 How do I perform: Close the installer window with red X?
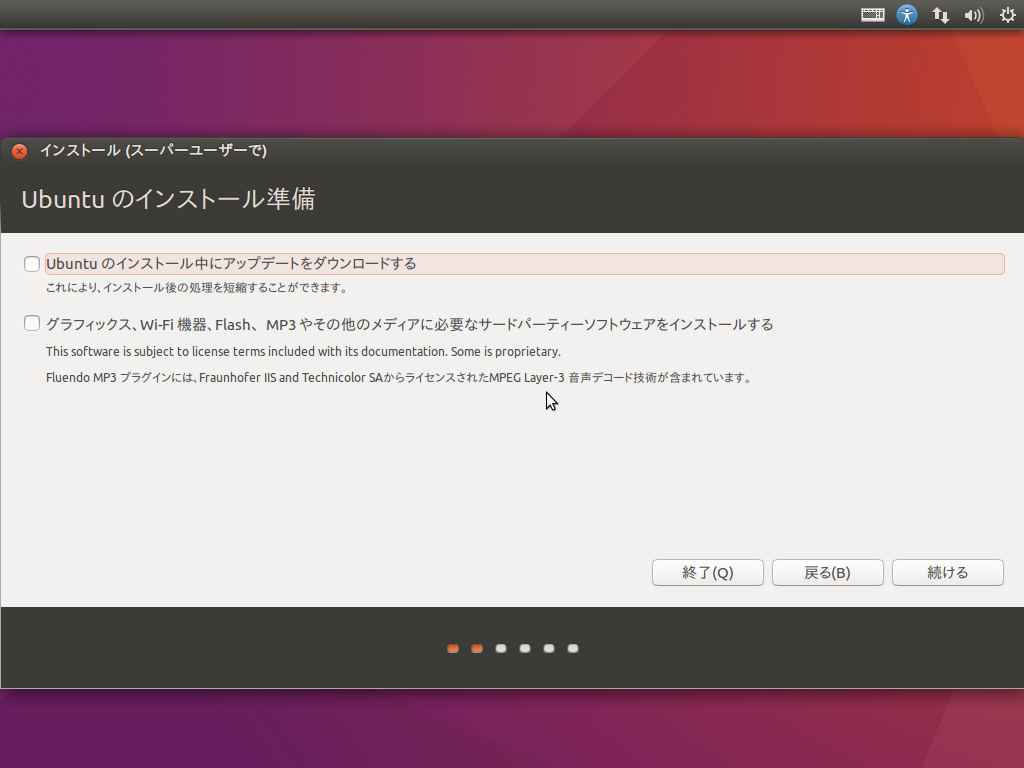(20, 152)
